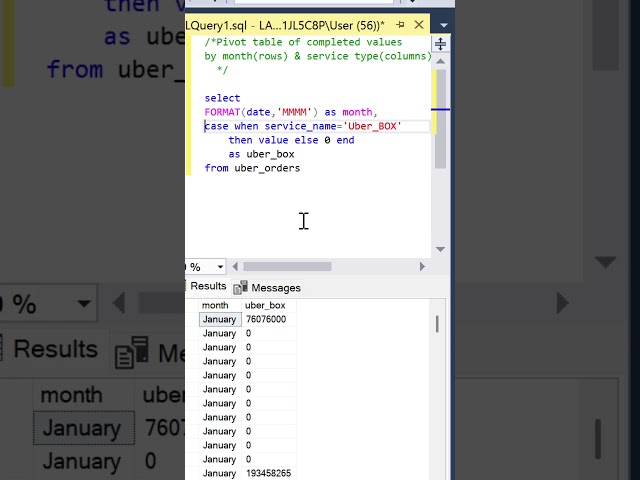The height and width of the screenshot is (480, 640).
Task: Open the zoom percentage dropdown
Action: pos(220,267)
